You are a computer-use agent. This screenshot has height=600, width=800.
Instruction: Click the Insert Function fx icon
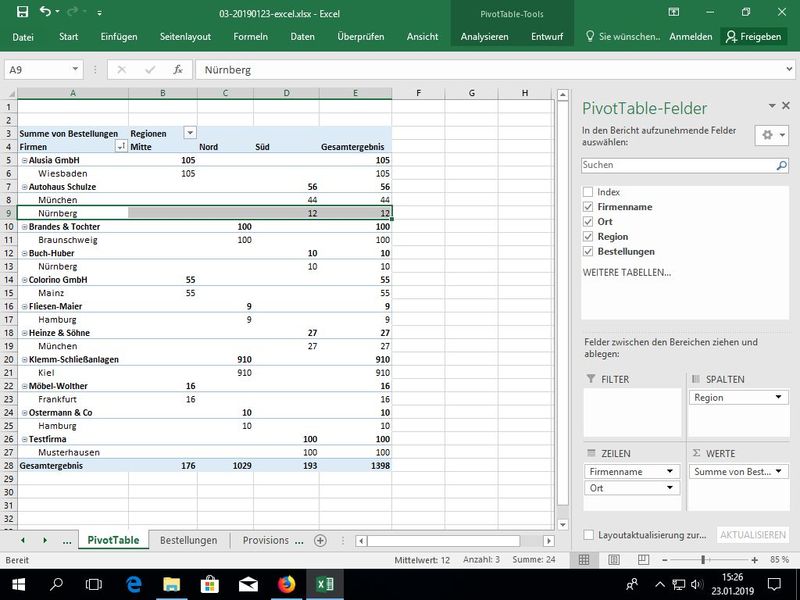178,70
